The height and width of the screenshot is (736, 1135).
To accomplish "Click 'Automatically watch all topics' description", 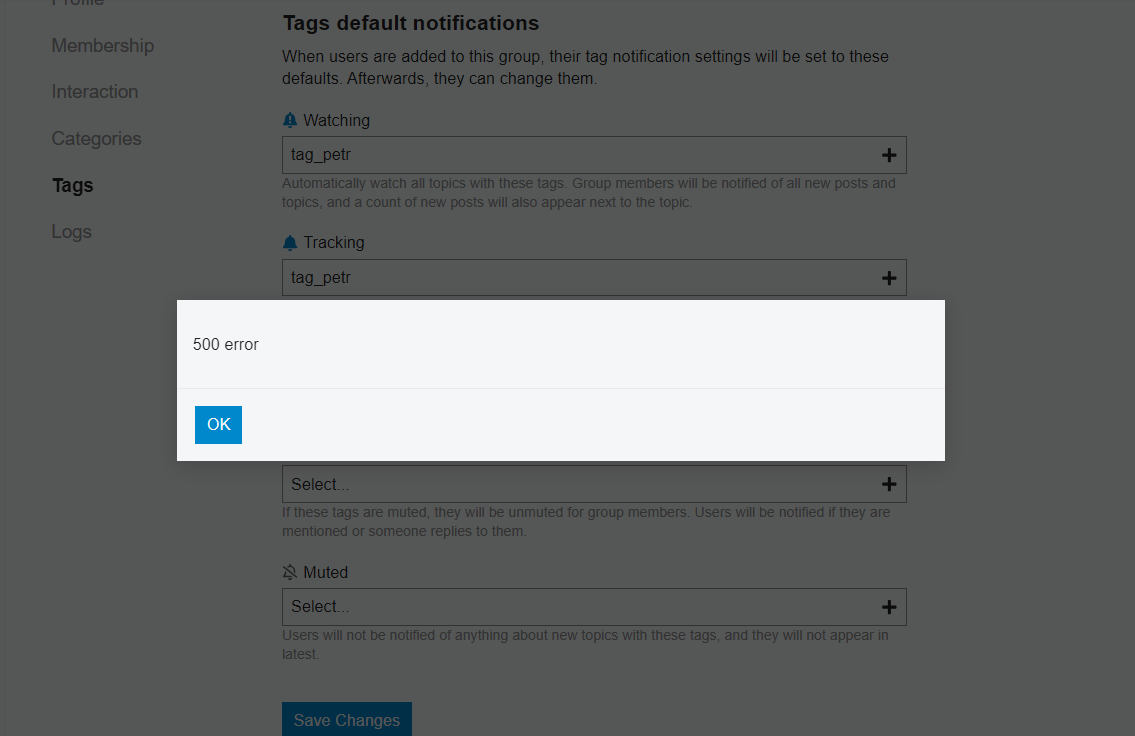I will tap(588, 193).
